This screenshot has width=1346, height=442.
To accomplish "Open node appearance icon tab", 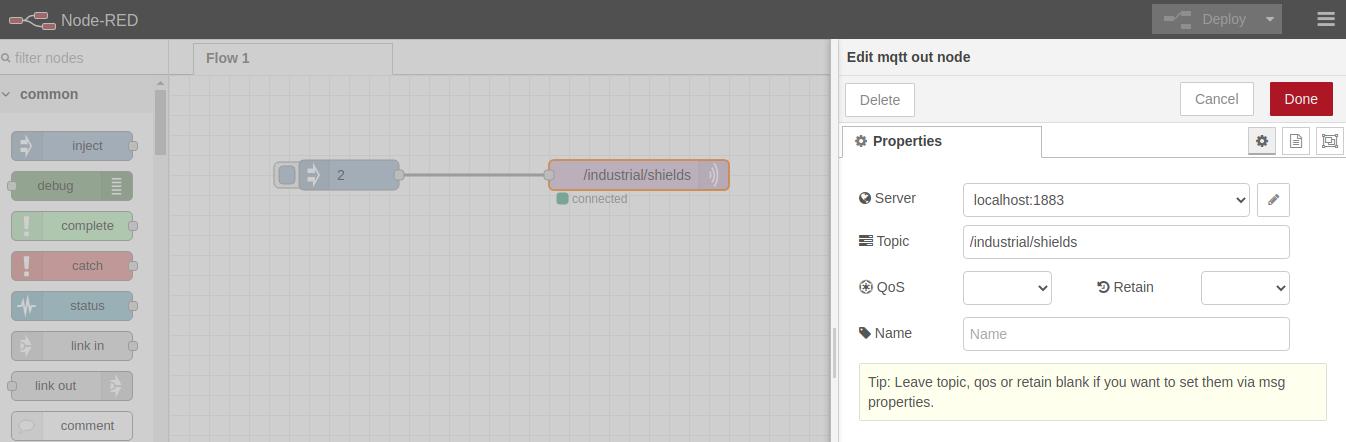I will [x=1330, y=141].
